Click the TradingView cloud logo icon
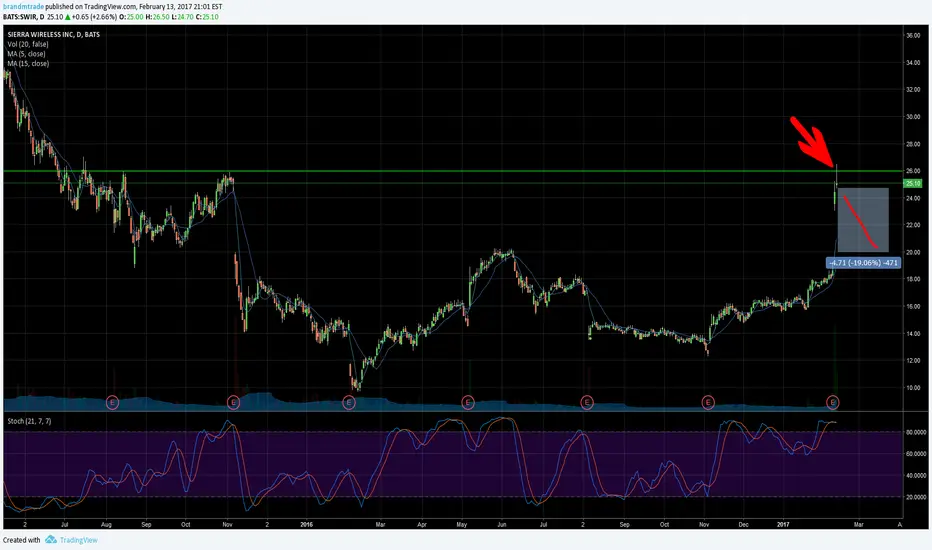The width and height of the screenshot is (932, 550). 51,540
